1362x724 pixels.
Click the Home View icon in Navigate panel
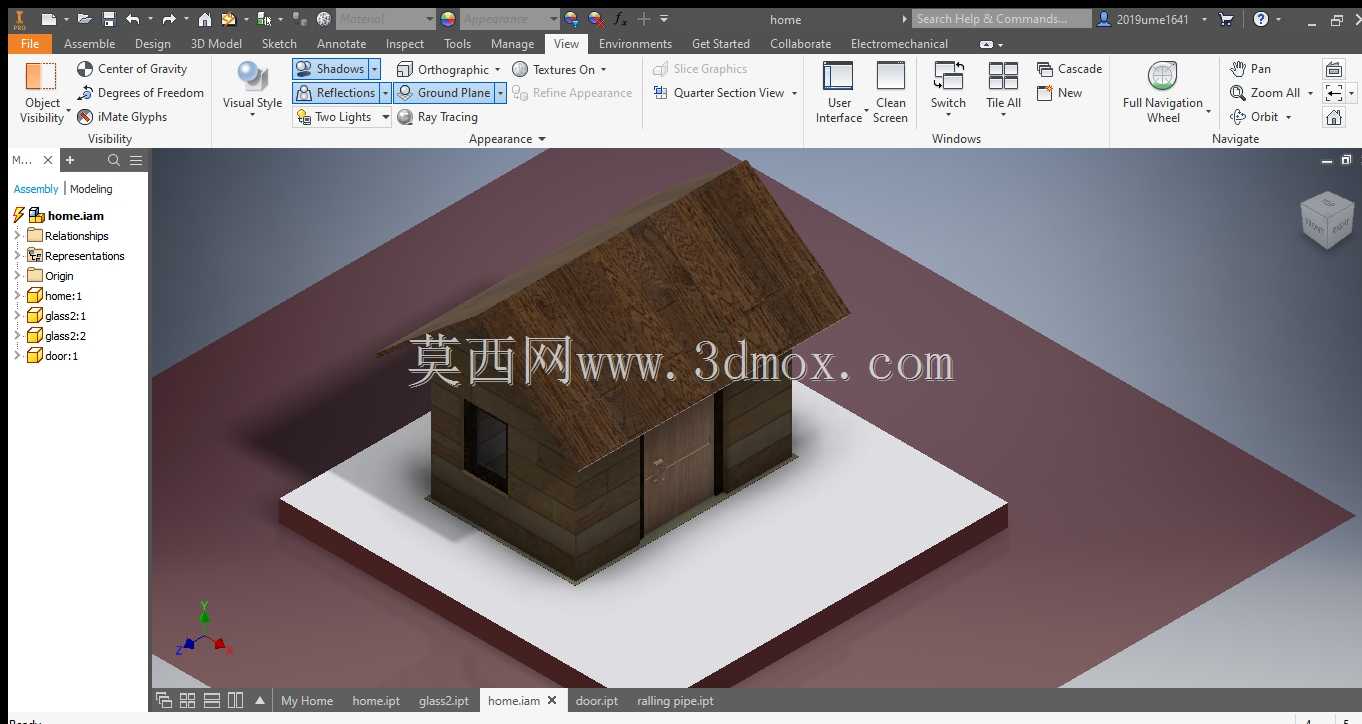tap(1334, 117)
